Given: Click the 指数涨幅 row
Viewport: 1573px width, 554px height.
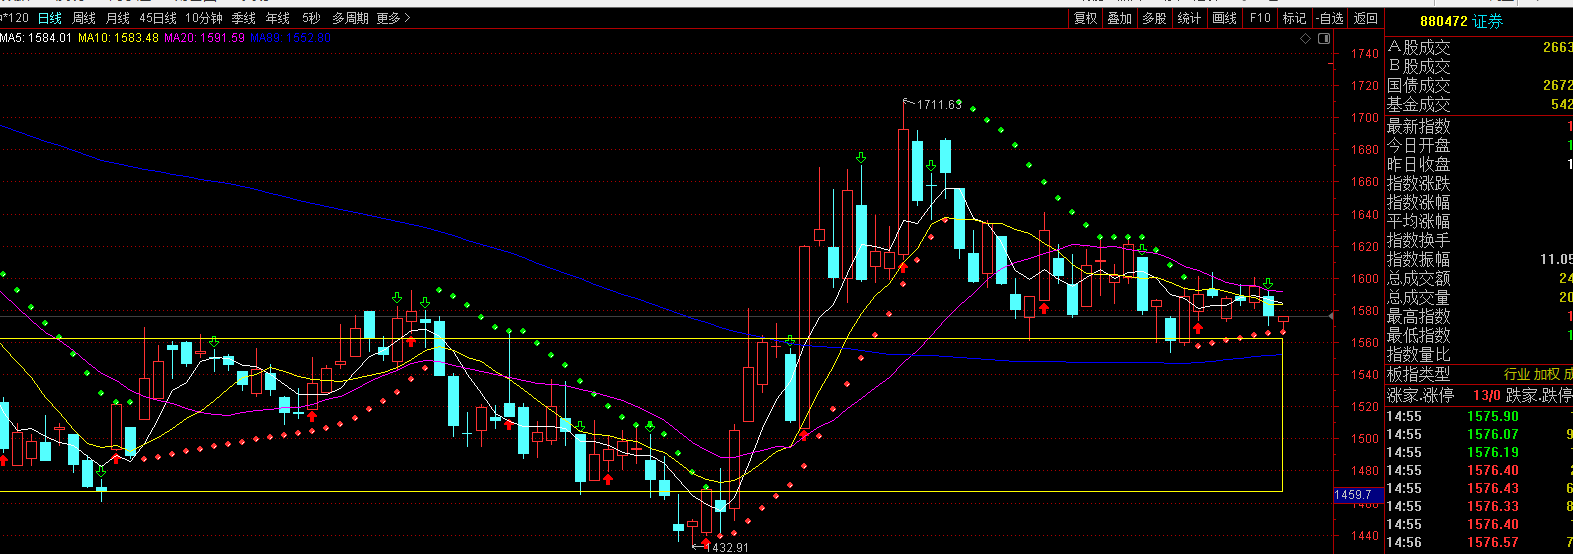Looking at the screenshot, I should pos(1479,202).
